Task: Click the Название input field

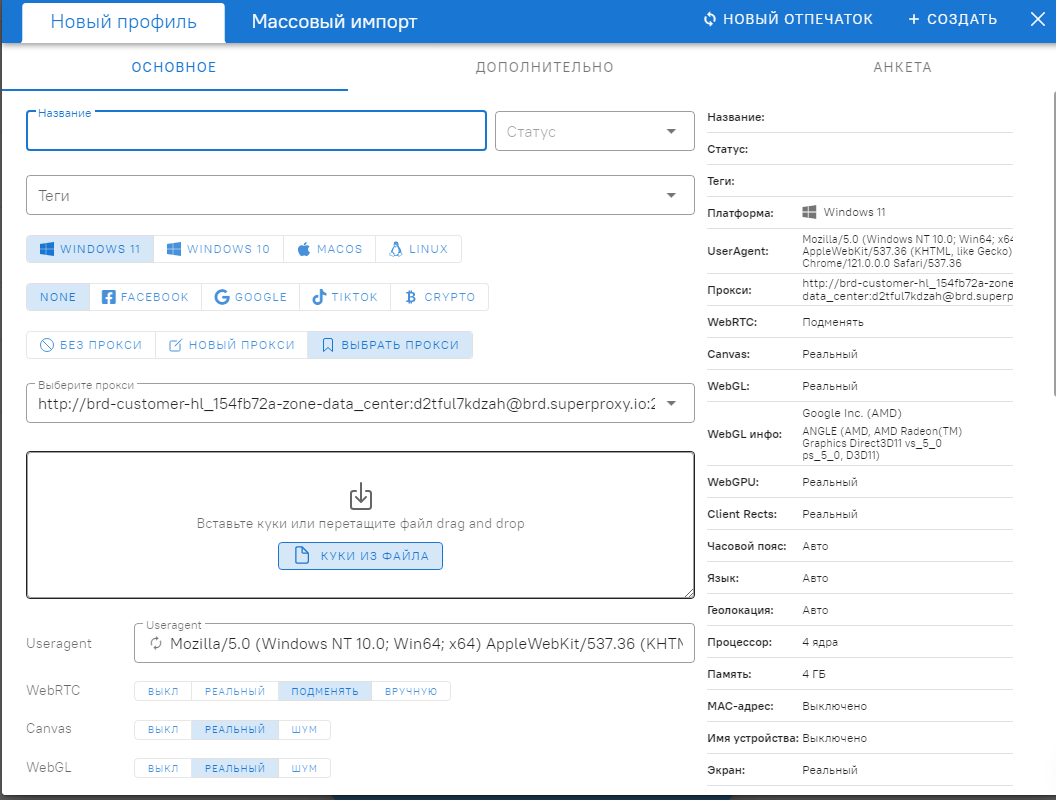Action: [x=256, y=132]
